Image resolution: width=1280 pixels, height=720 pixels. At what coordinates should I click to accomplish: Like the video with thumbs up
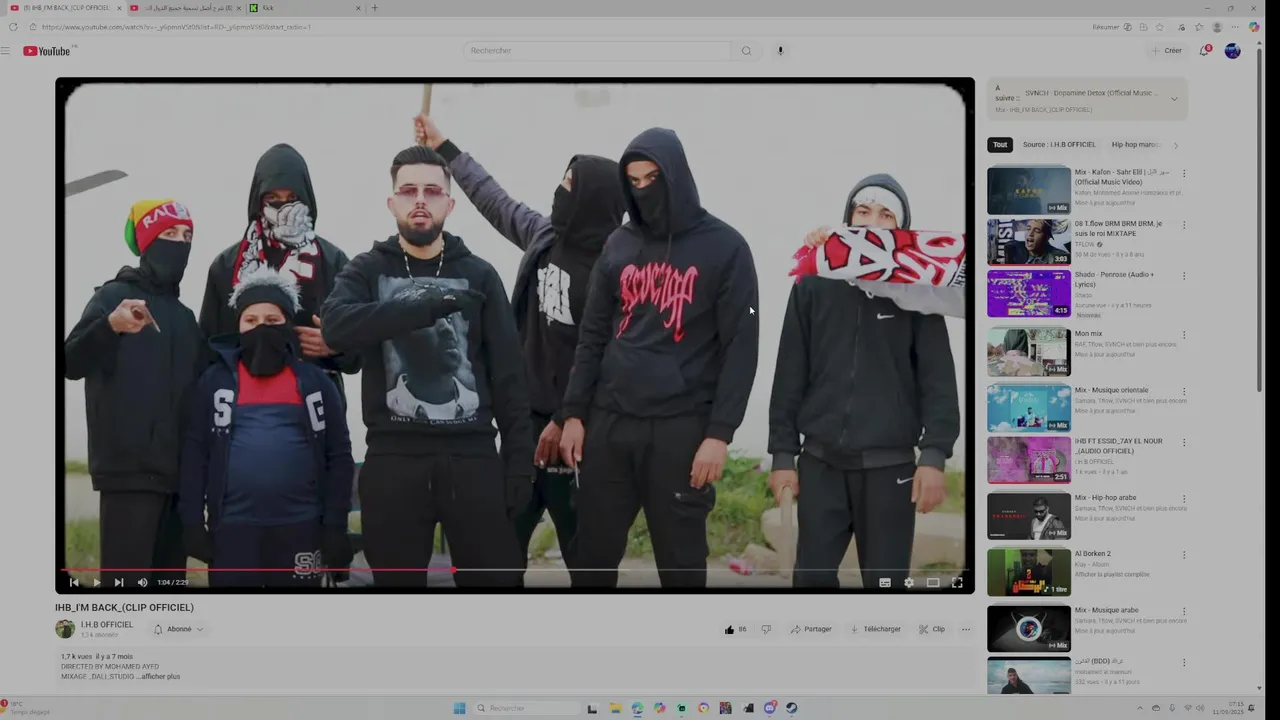735,629
